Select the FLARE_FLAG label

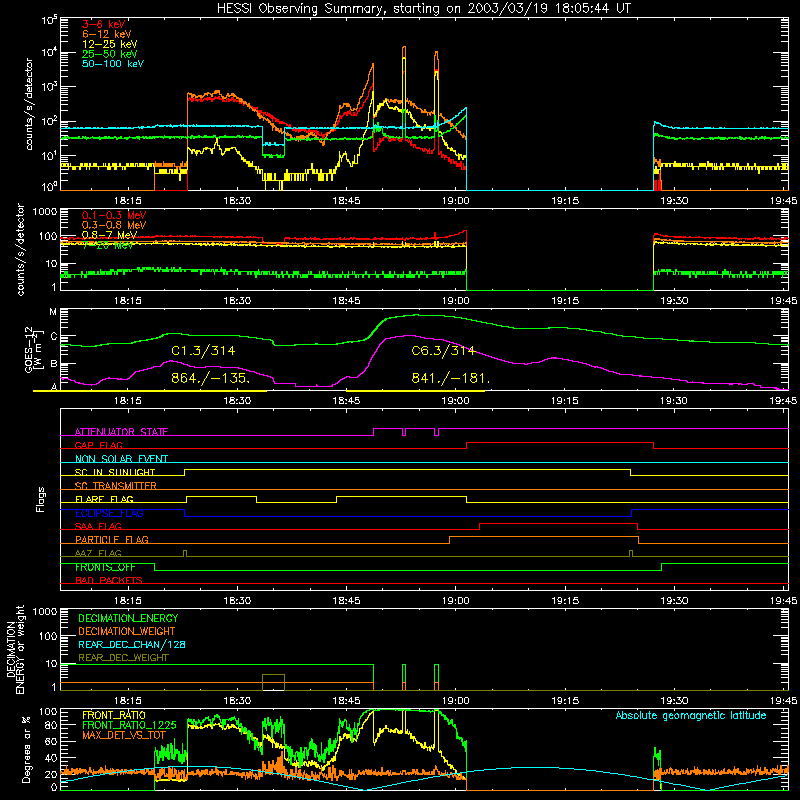[x=104, y=499]
